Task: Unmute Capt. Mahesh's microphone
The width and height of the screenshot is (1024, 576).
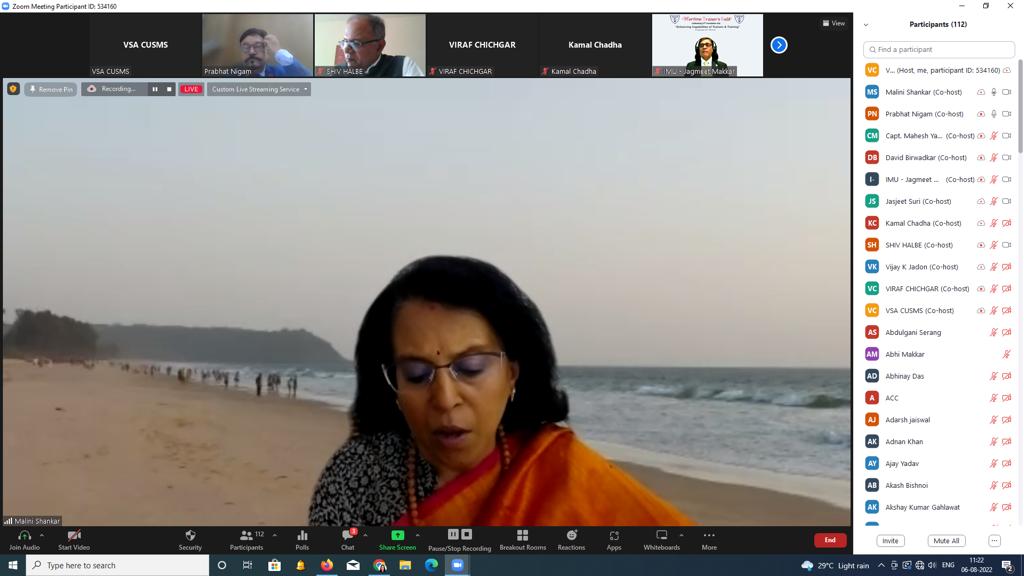Action: 993,136
